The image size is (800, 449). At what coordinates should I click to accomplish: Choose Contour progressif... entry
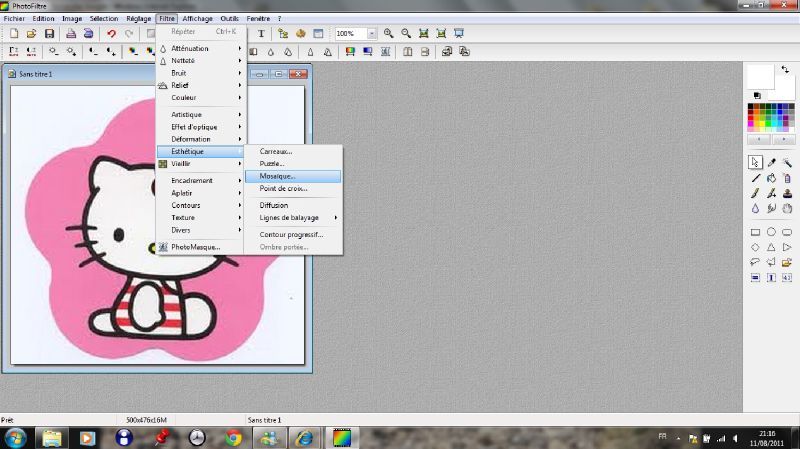coord(293,235)
